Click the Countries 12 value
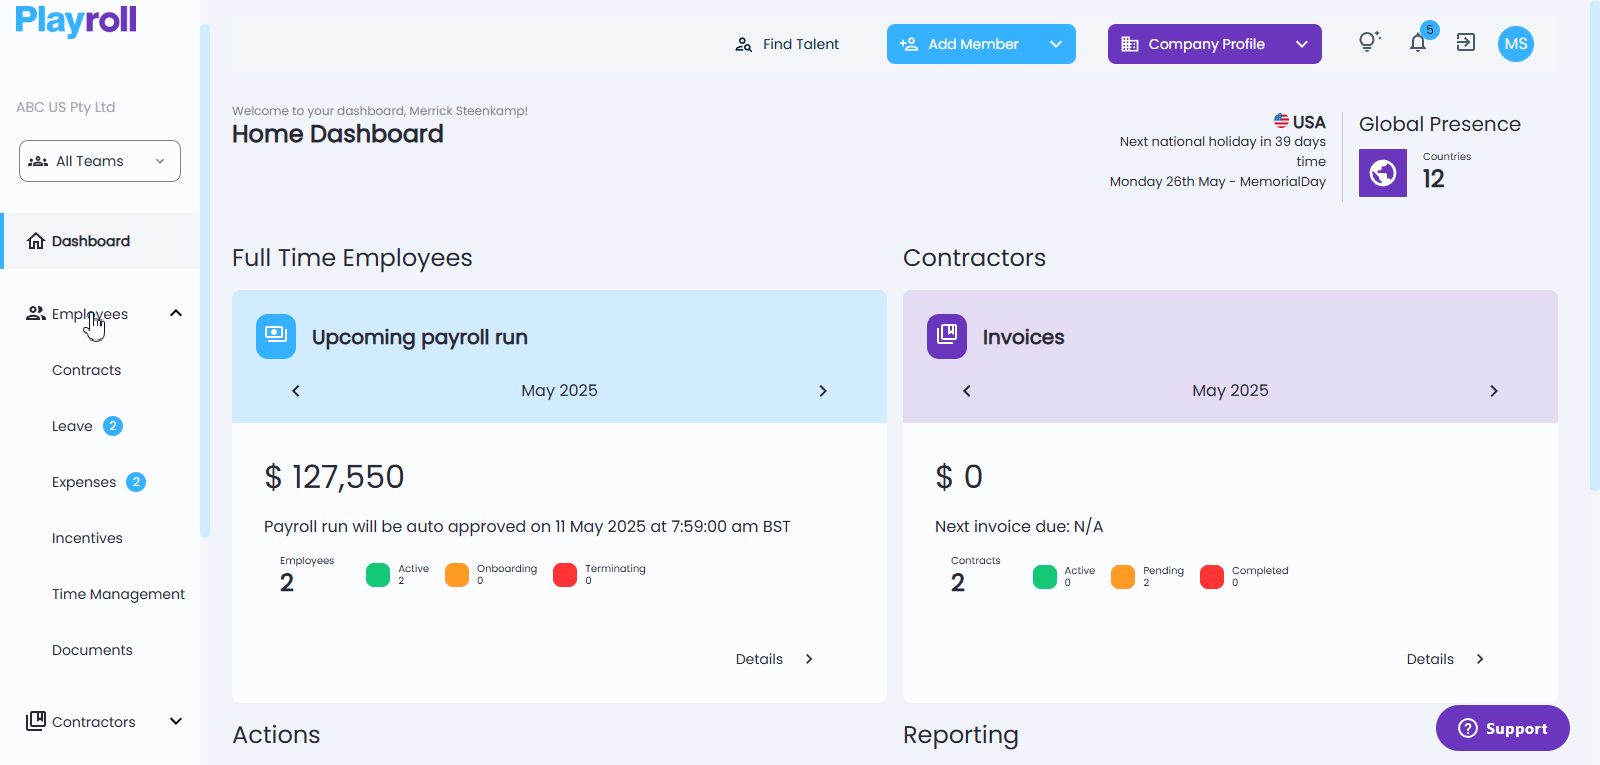 coord(1434,179)
